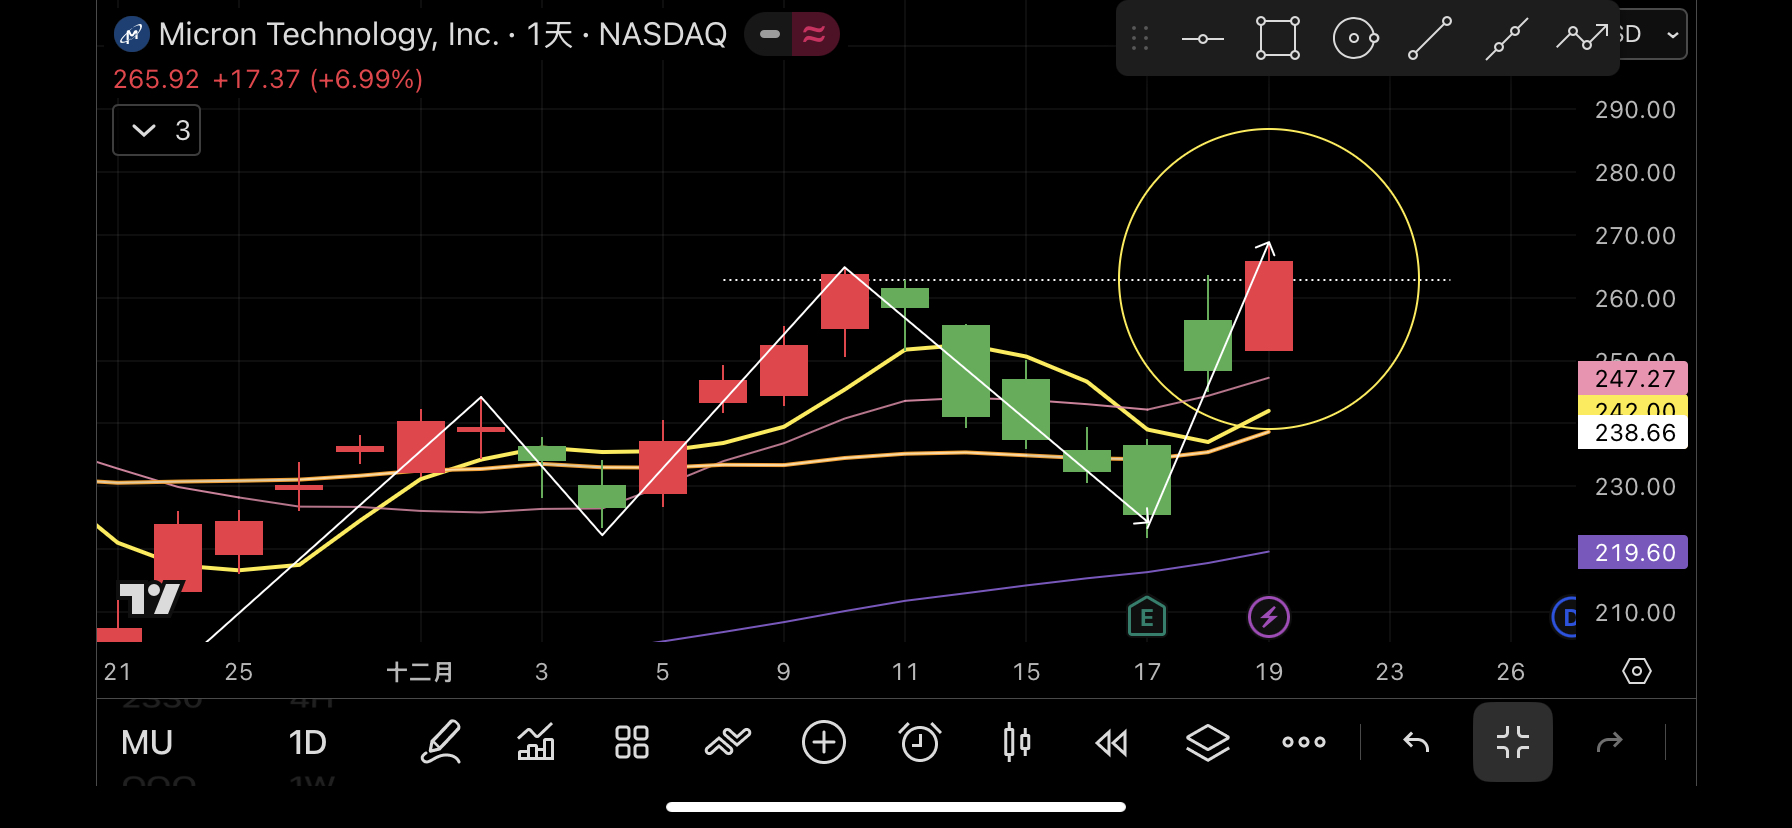Screen dimensions: 1792x828
Task: Select the green candle above date 17
Action: (x=1147, y=480)
